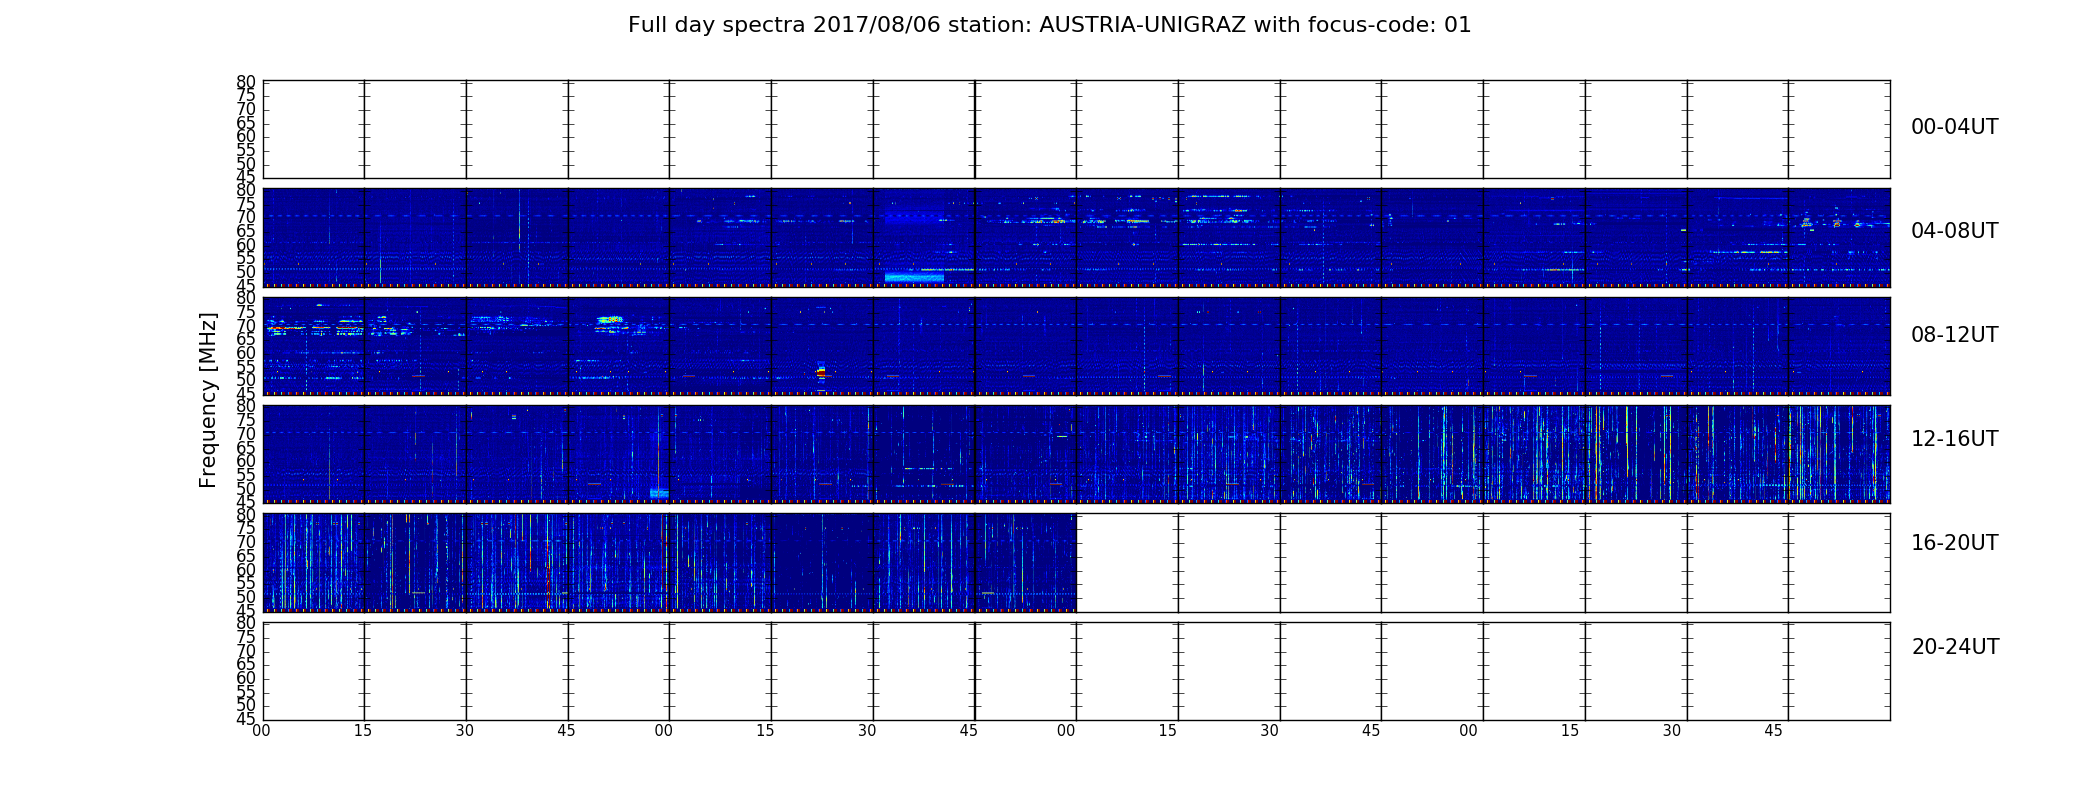Click the cyan patch near 48 MHz in 12-16UT

[659, 493]
